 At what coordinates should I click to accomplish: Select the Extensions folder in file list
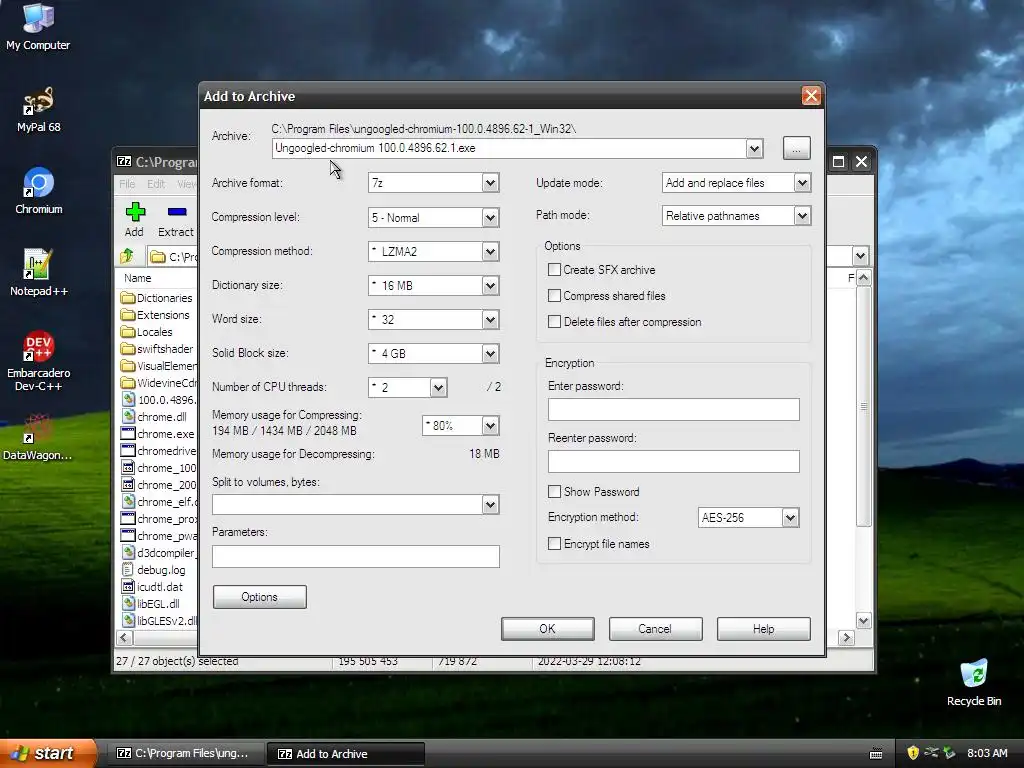[x=157, y=315]
